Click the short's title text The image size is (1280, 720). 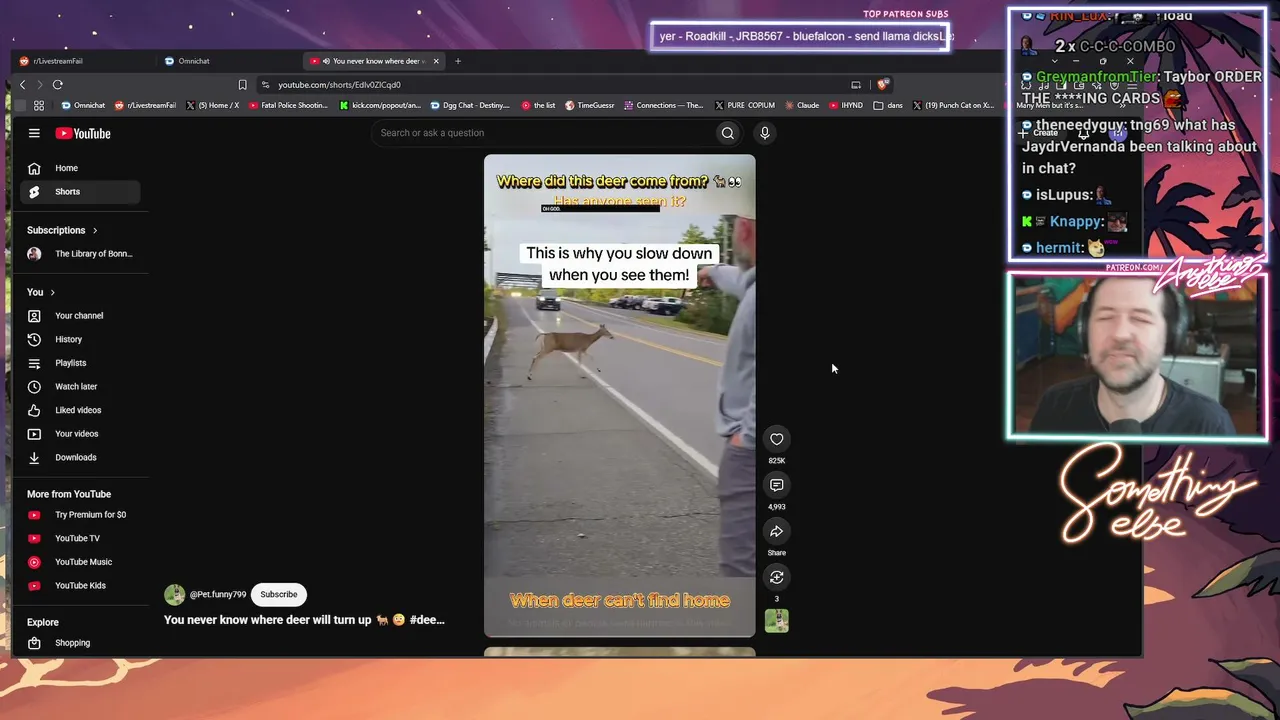click(x=304, y=620)
